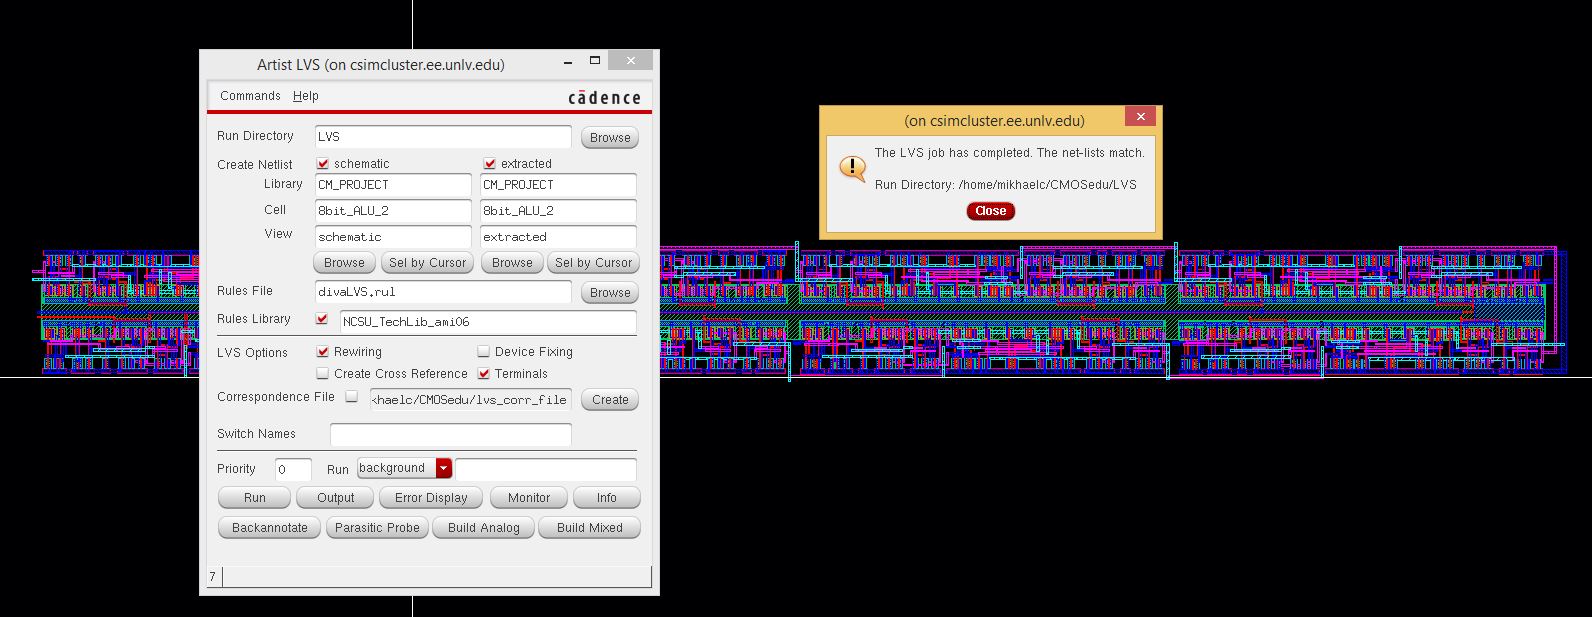The height and width of the screenshot is (617, 1592).
Task: Toggle the schematic netlist checkbox
Action: [323, 164]
